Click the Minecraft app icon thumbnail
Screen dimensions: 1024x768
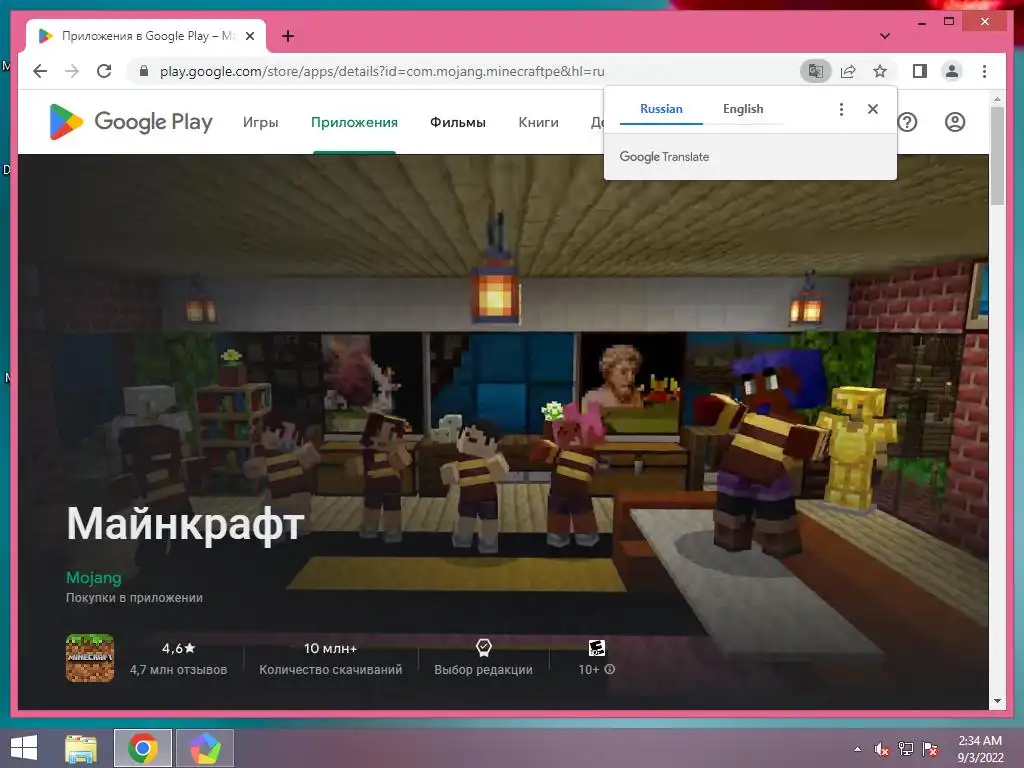pos(90,658)
